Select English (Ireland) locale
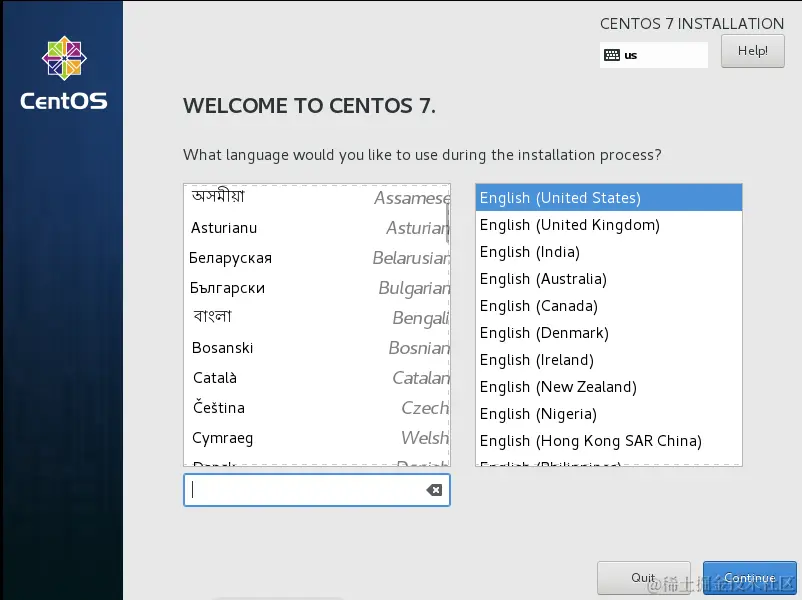Viewport: 802px width, 600px height. click(x=609, y=360)
